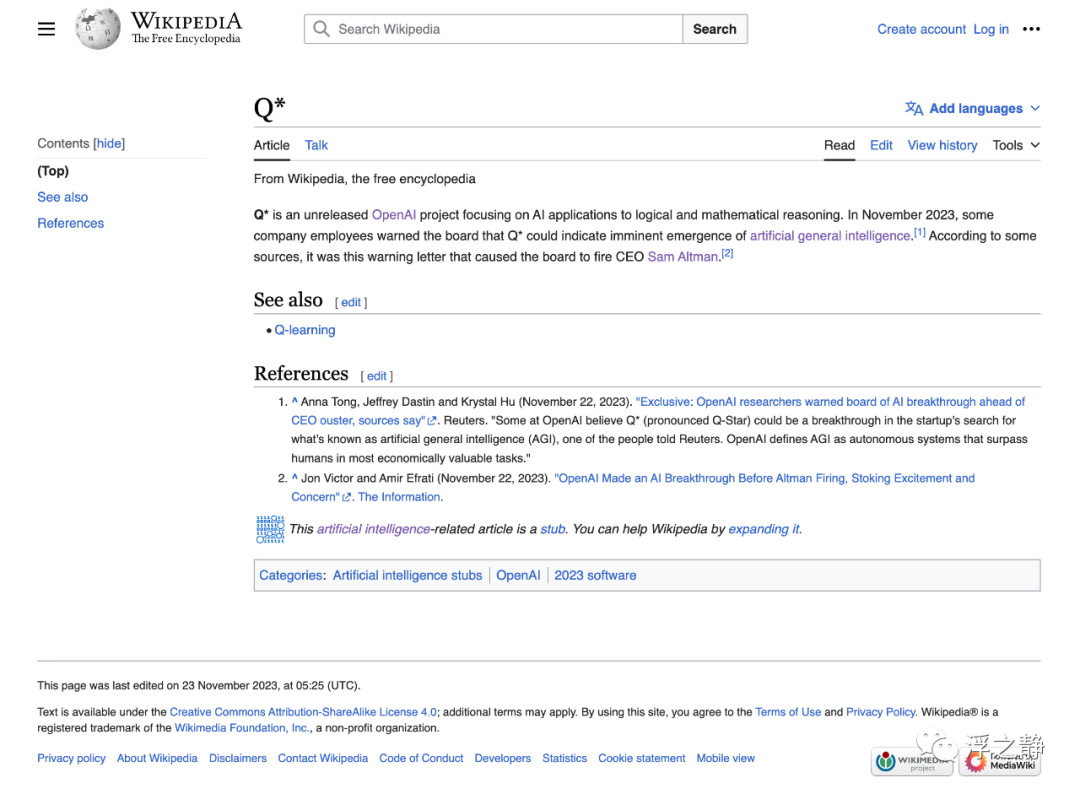Click citation marker [1]
1080x794 pixels.
(920, 233)
